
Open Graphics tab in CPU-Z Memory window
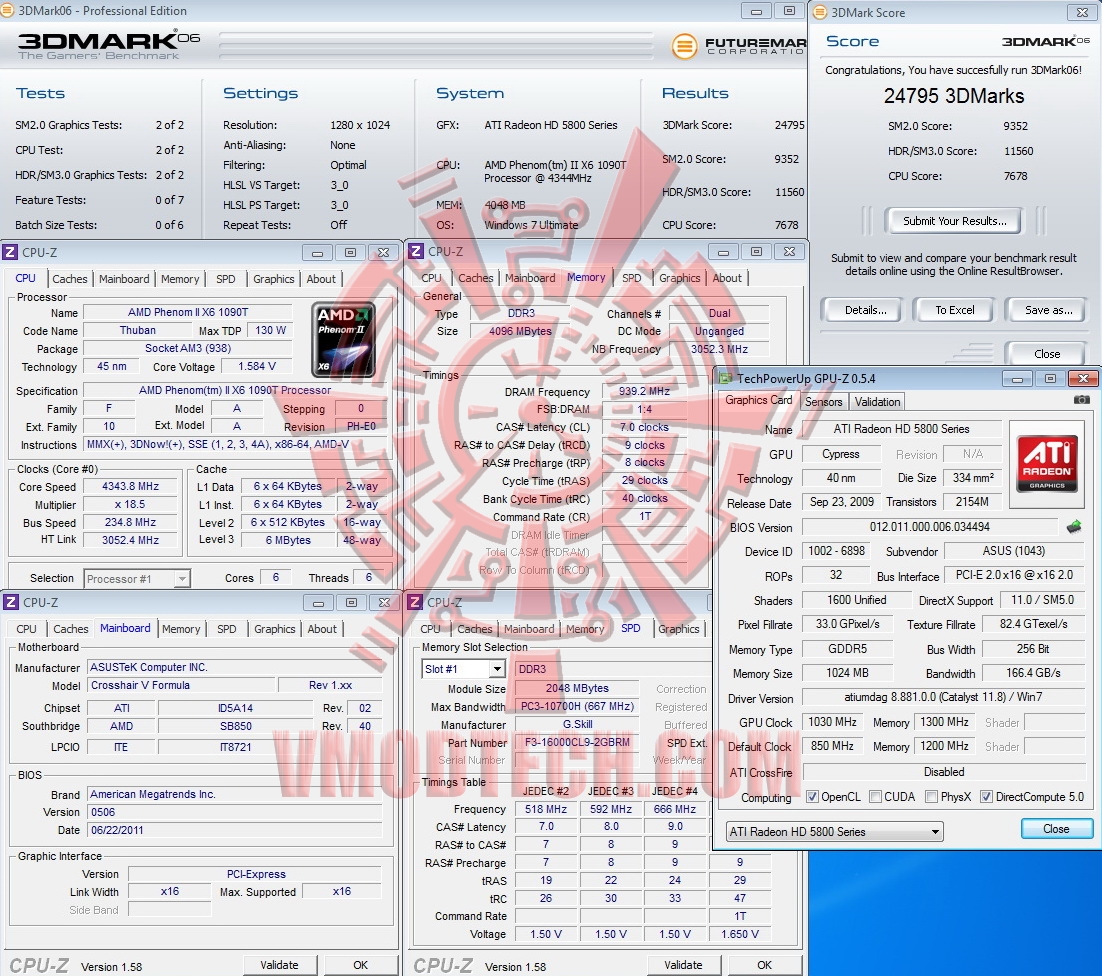pos(680,278)
